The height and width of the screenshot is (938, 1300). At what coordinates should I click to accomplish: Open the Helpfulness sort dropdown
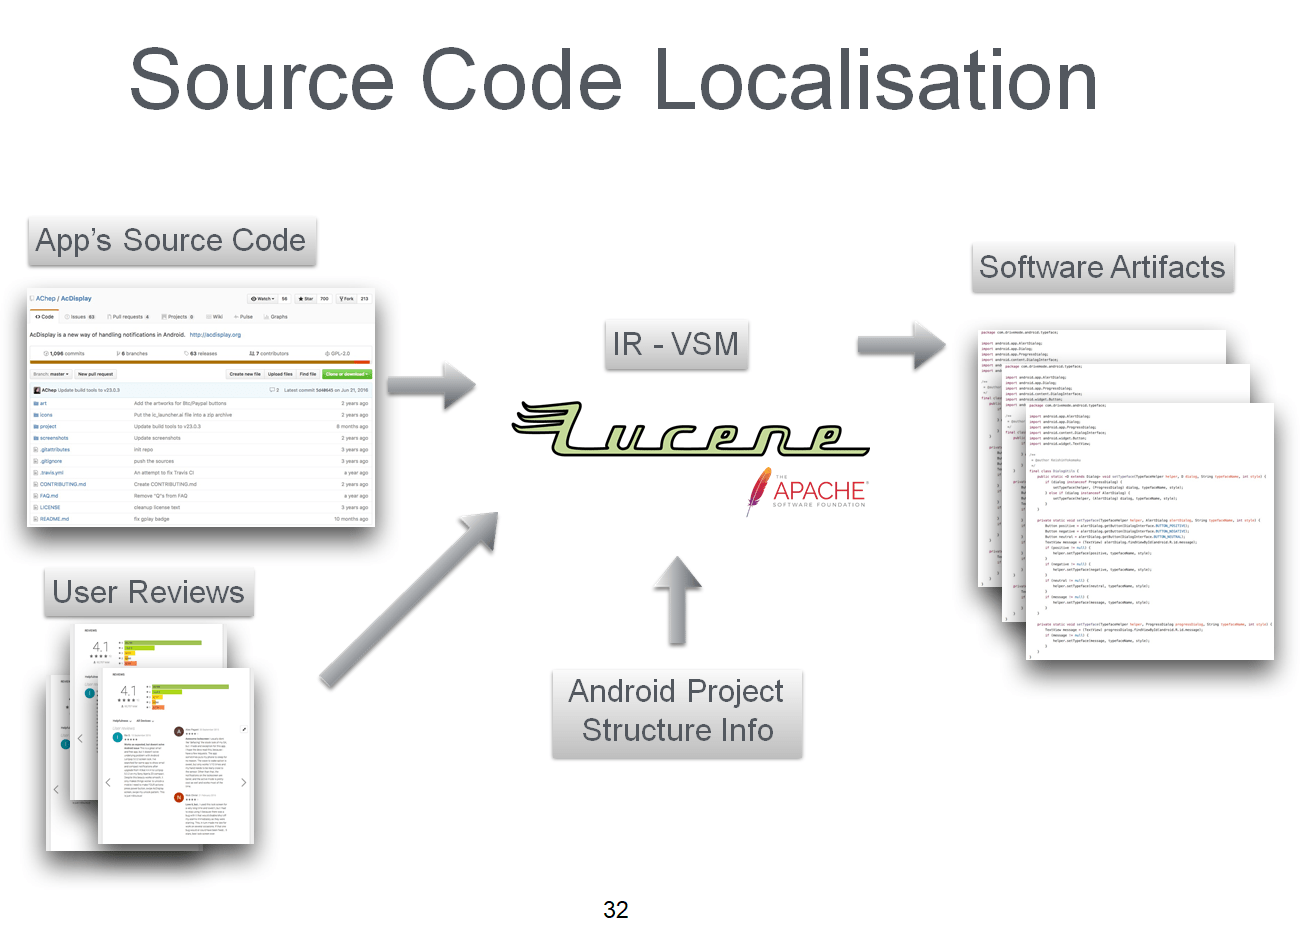(121, 720)
